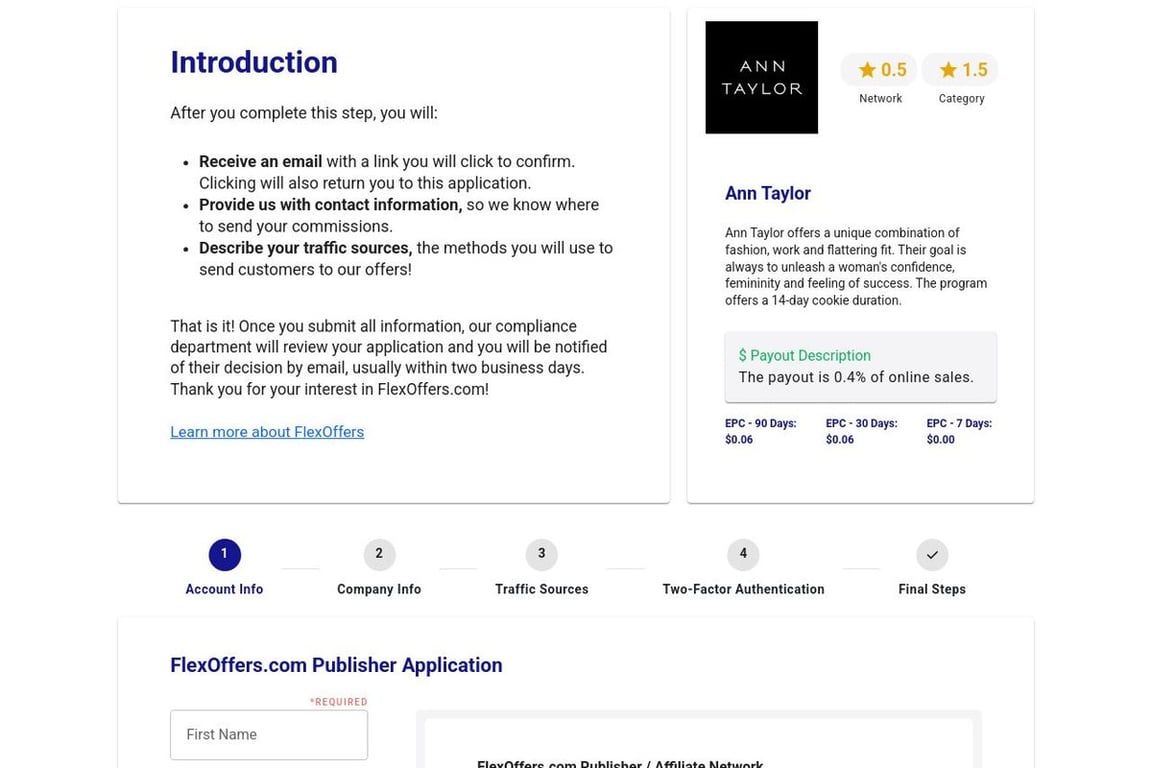This screenshot has width=1152, height=768.
Task: Click into the First Name field
Action: tap(269, 735)
